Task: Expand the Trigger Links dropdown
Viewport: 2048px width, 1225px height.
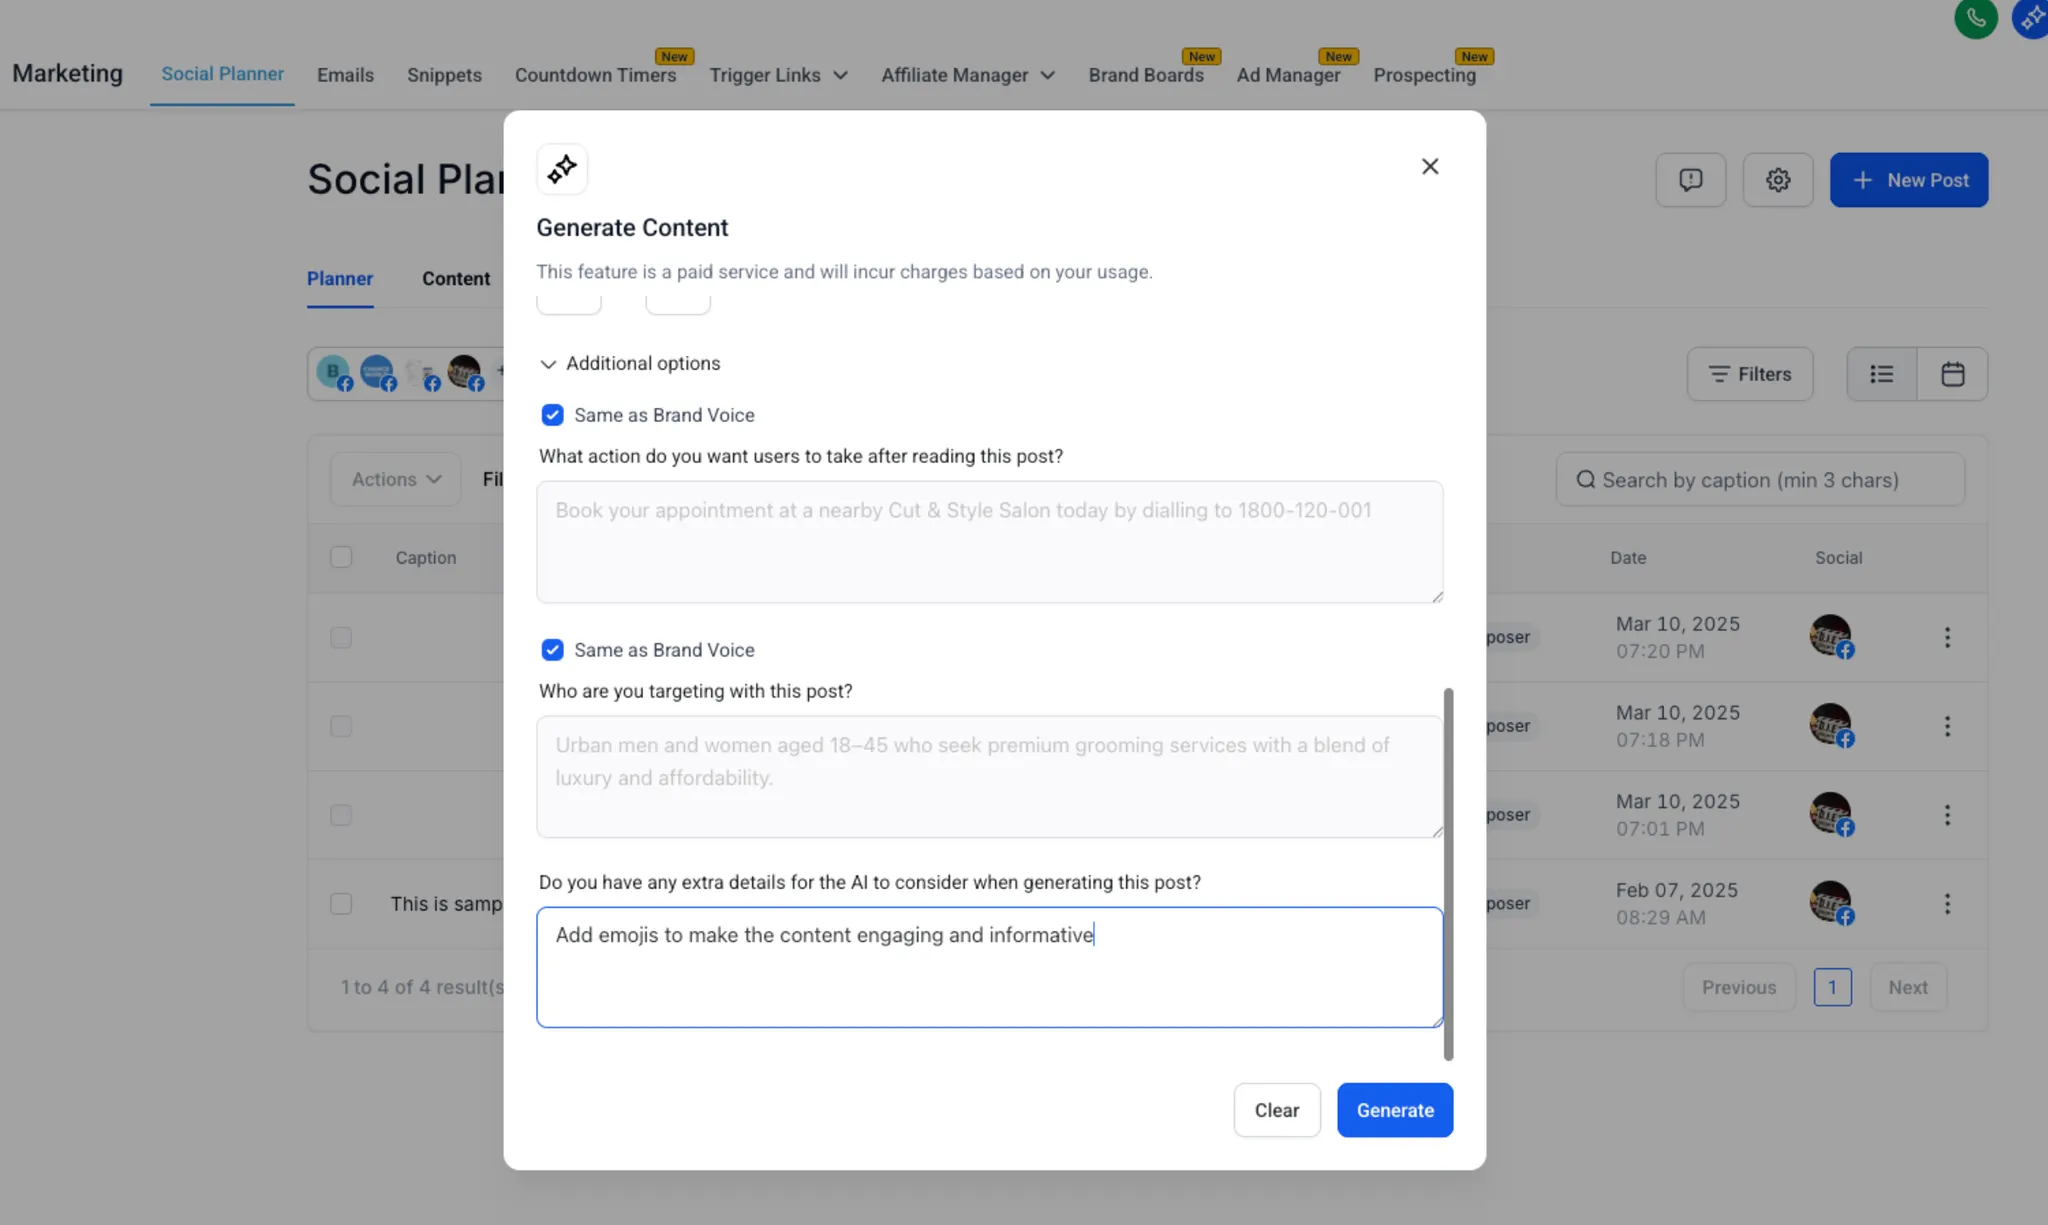Action: 778,75
